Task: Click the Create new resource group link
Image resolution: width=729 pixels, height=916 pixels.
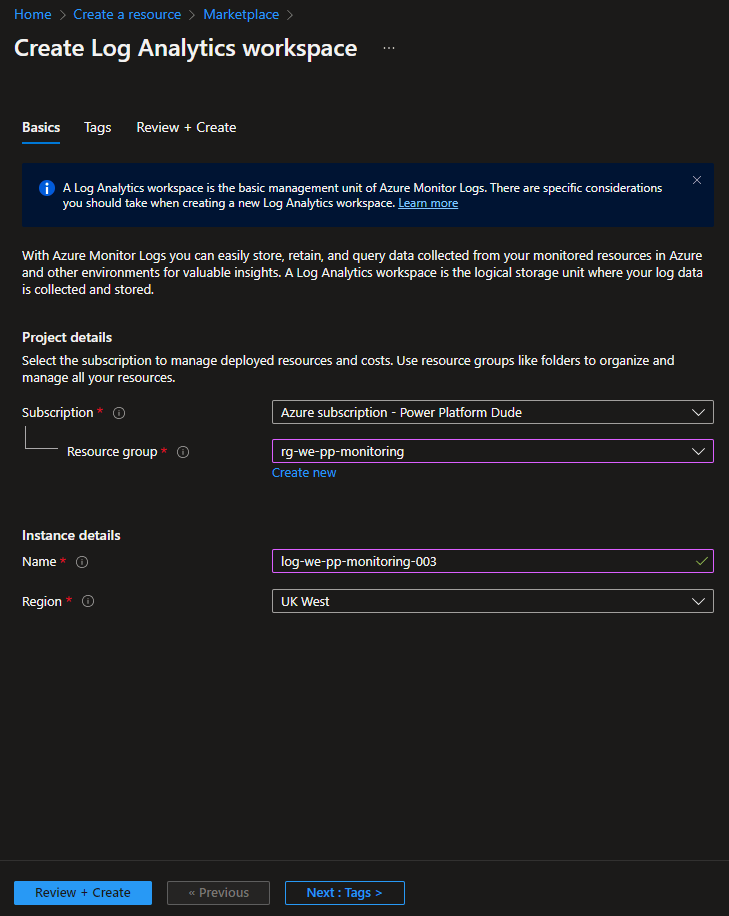Action: 304,473
